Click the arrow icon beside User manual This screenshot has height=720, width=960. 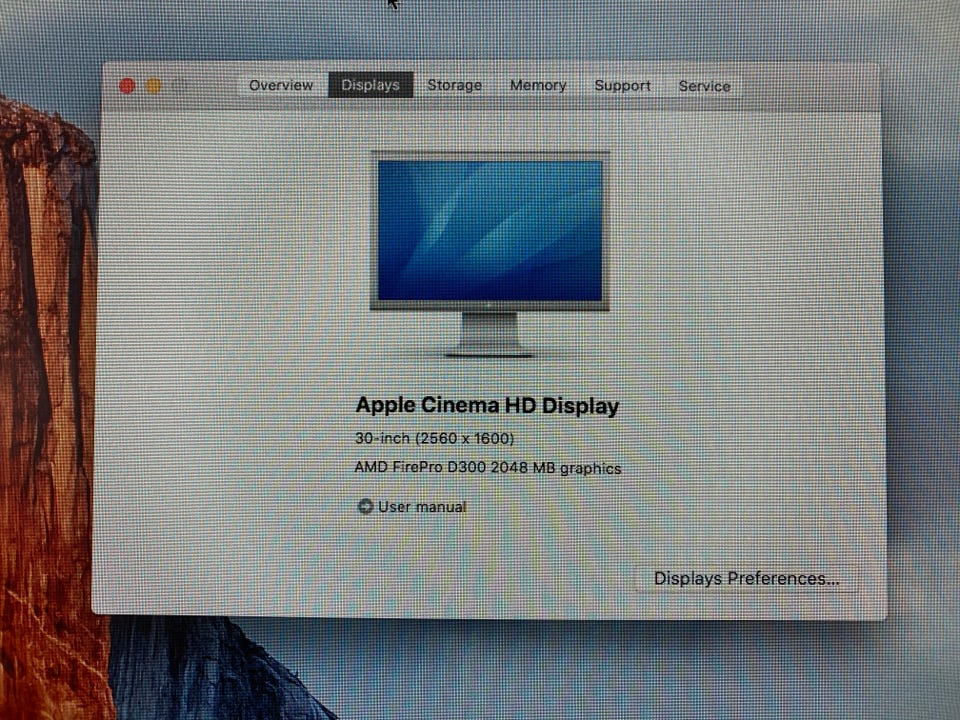(x=365, y=506)
